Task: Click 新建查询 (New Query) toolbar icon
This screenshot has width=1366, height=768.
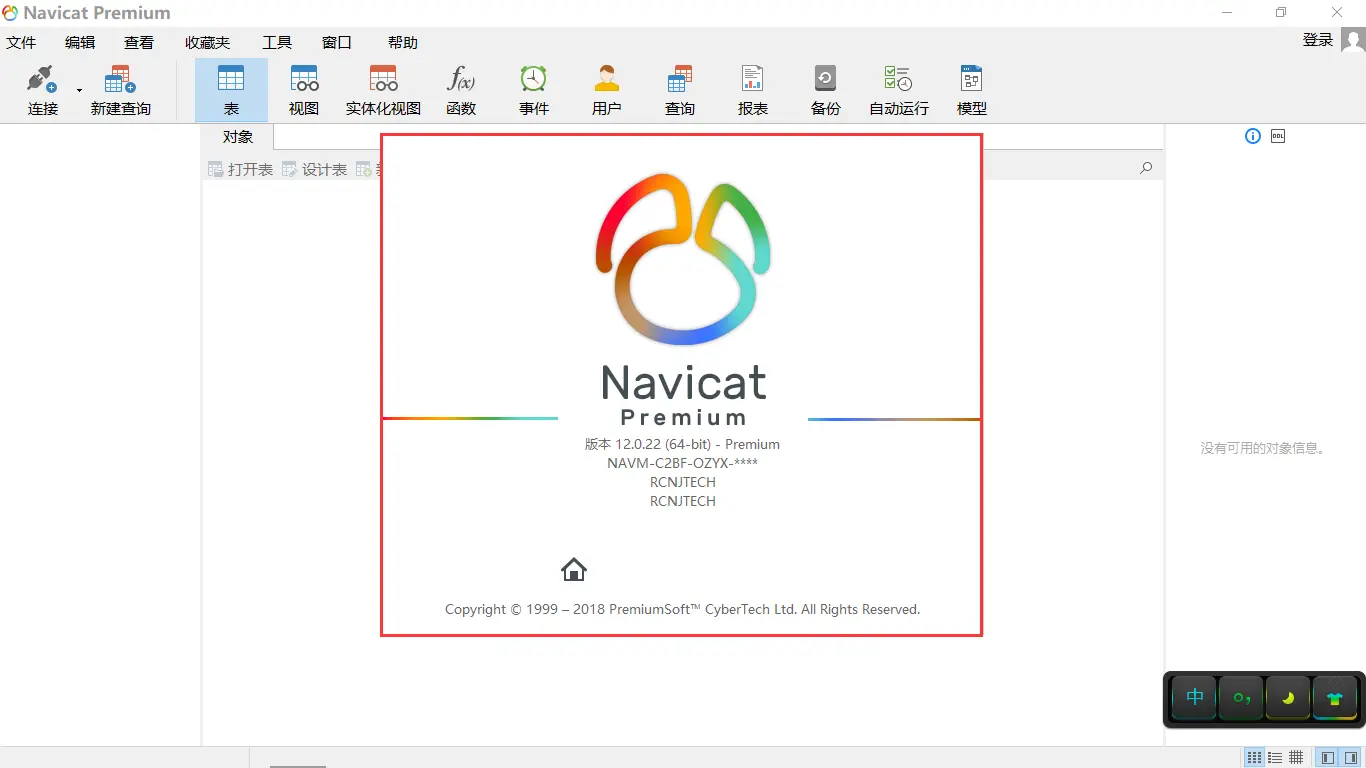Action: point(120,80)
